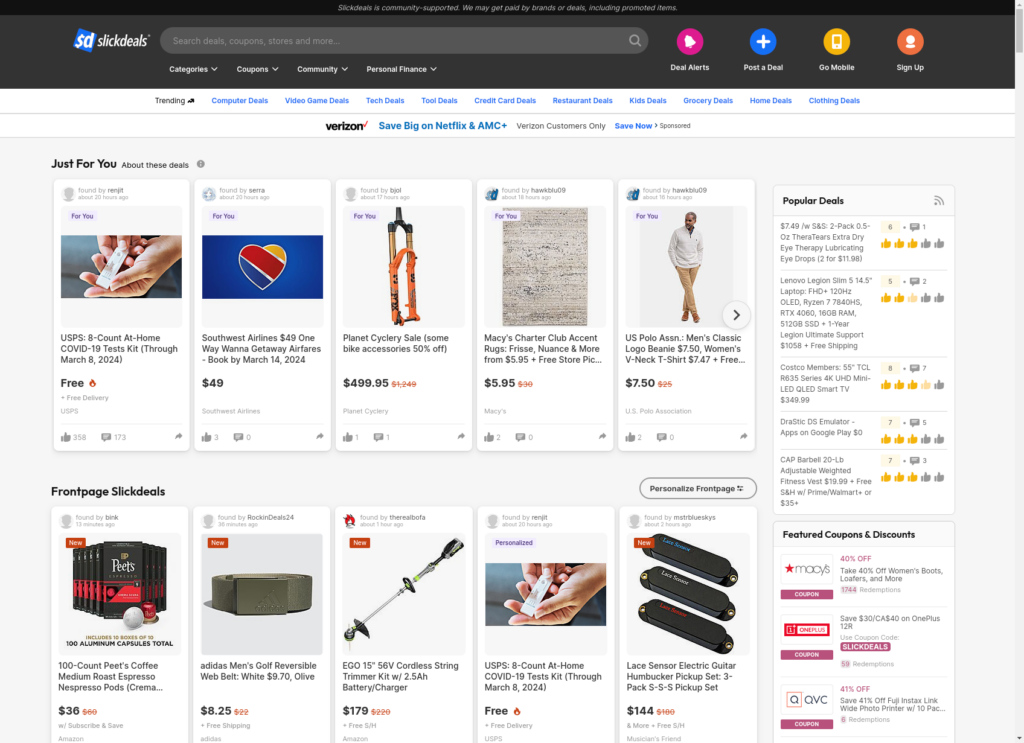The width and height of the screenshot is (1024, 743).
Task: Open comments on USPS COVID-19 Tests card
Action: [106, 437]
